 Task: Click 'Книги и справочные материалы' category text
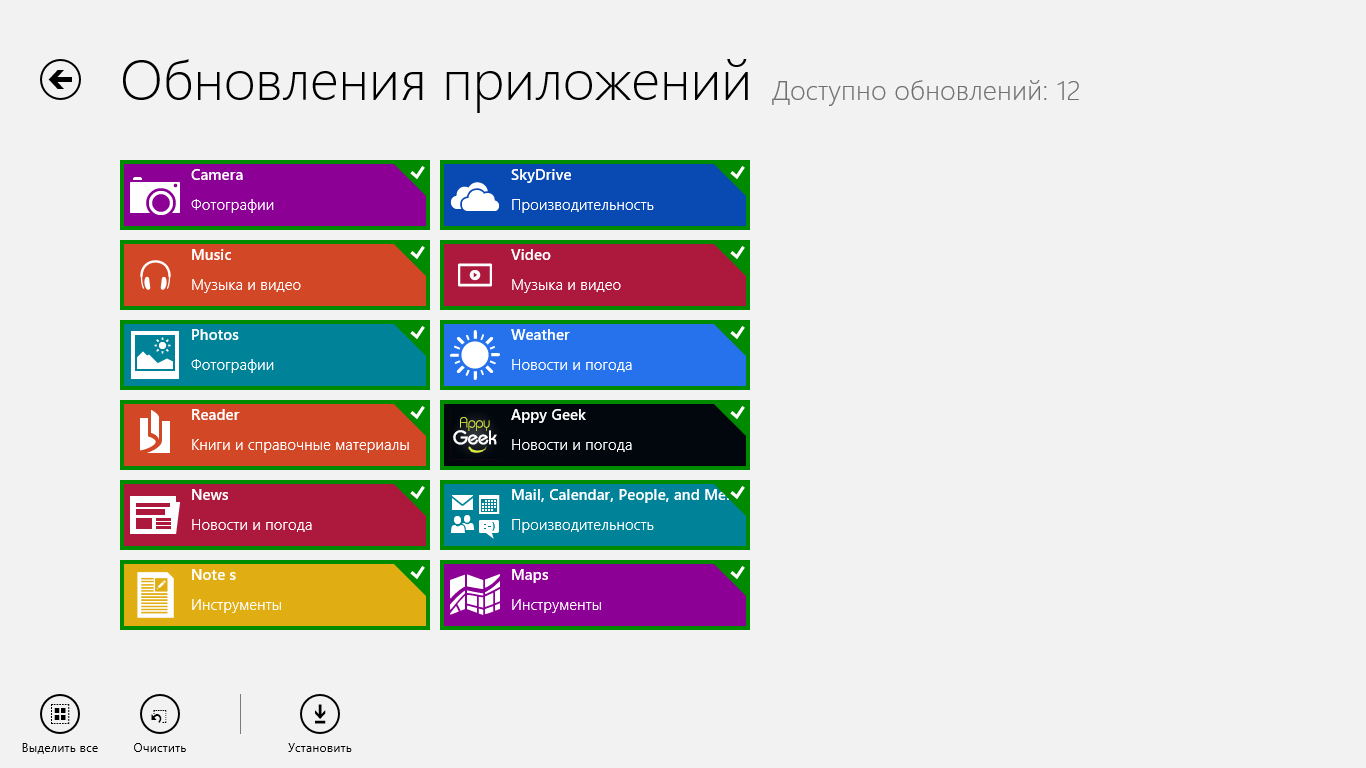point(300,445)
